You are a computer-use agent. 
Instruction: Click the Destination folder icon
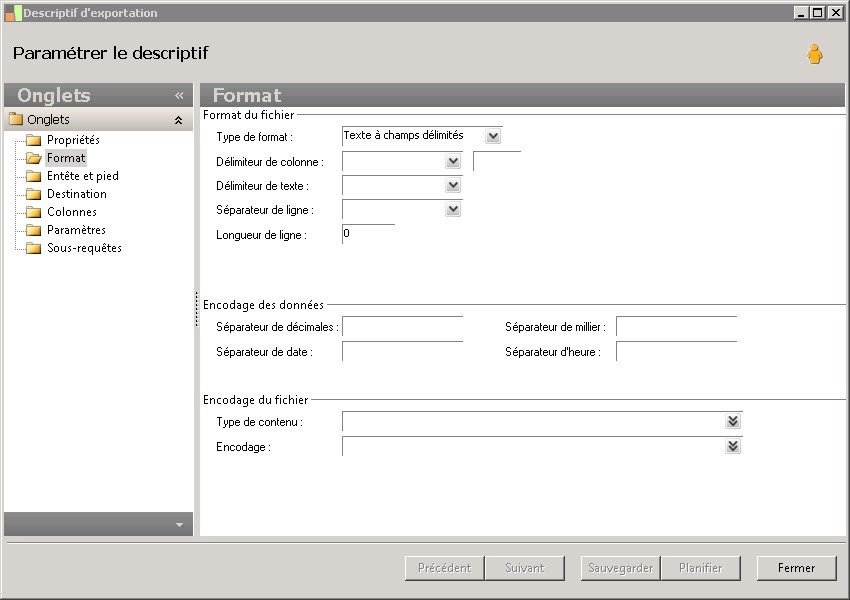click(x=33, y=194)
